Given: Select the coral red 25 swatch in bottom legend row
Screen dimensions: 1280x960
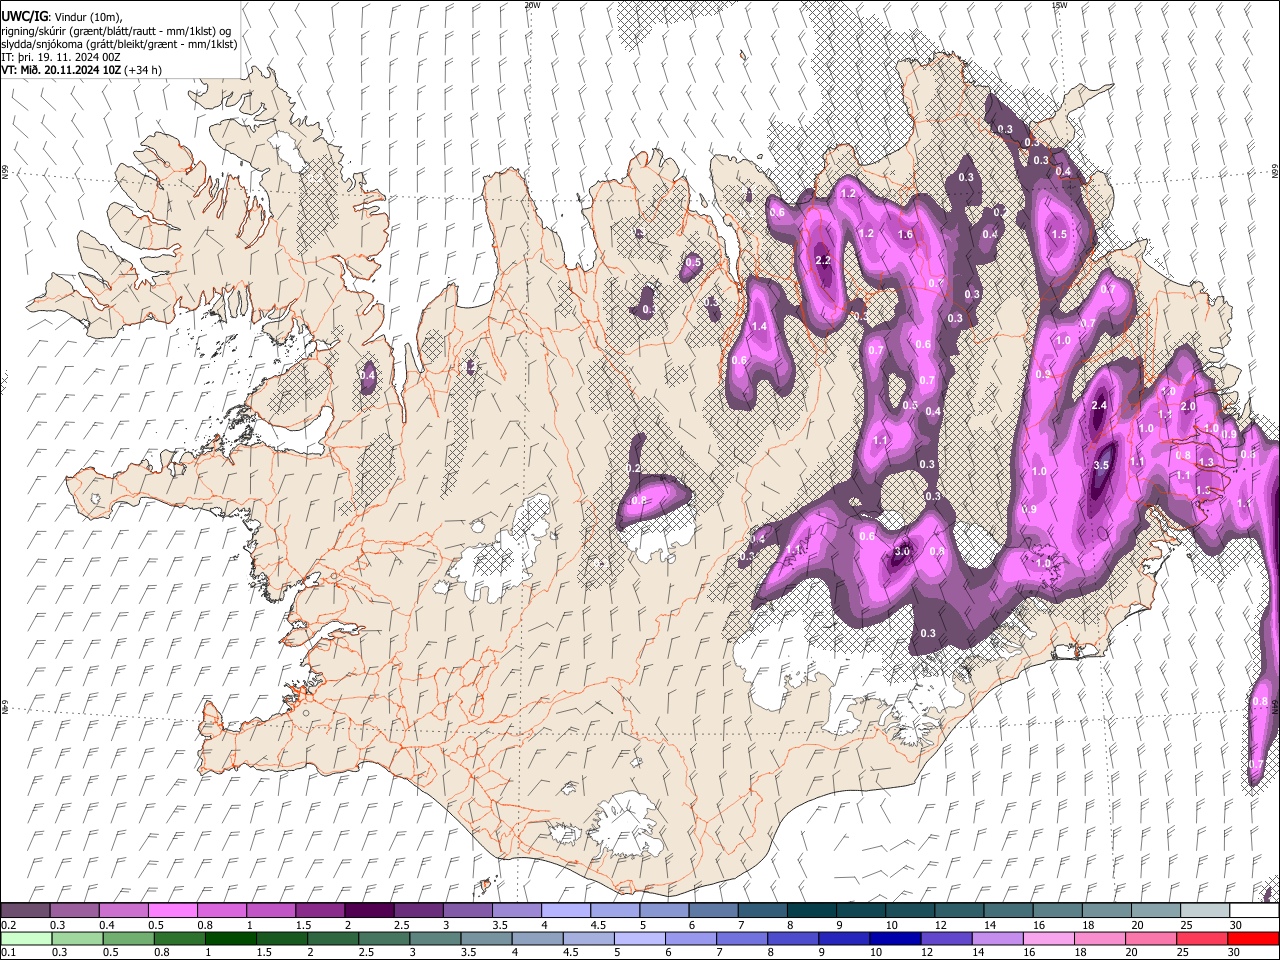Looking at the screenshot, I should coord(1203,938).
